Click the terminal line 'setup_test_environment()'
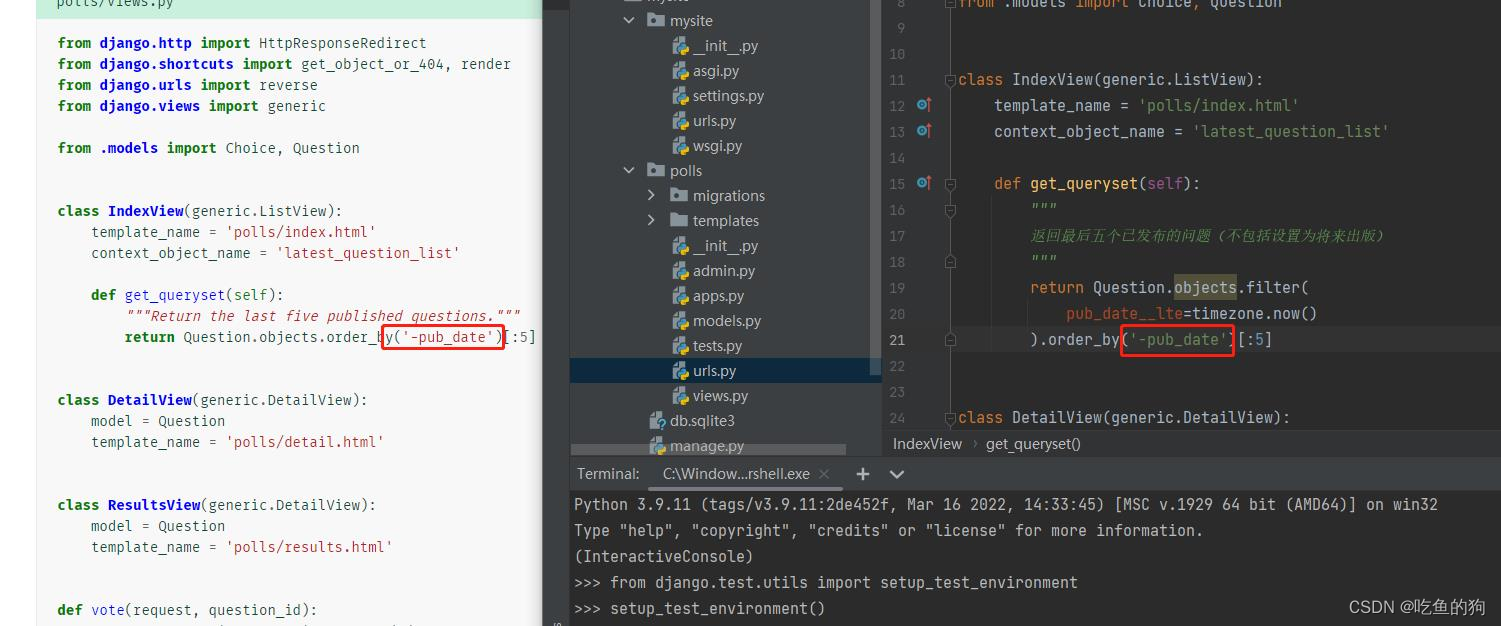Viewport: 1501px width, 626px height. tap(717, 608)
